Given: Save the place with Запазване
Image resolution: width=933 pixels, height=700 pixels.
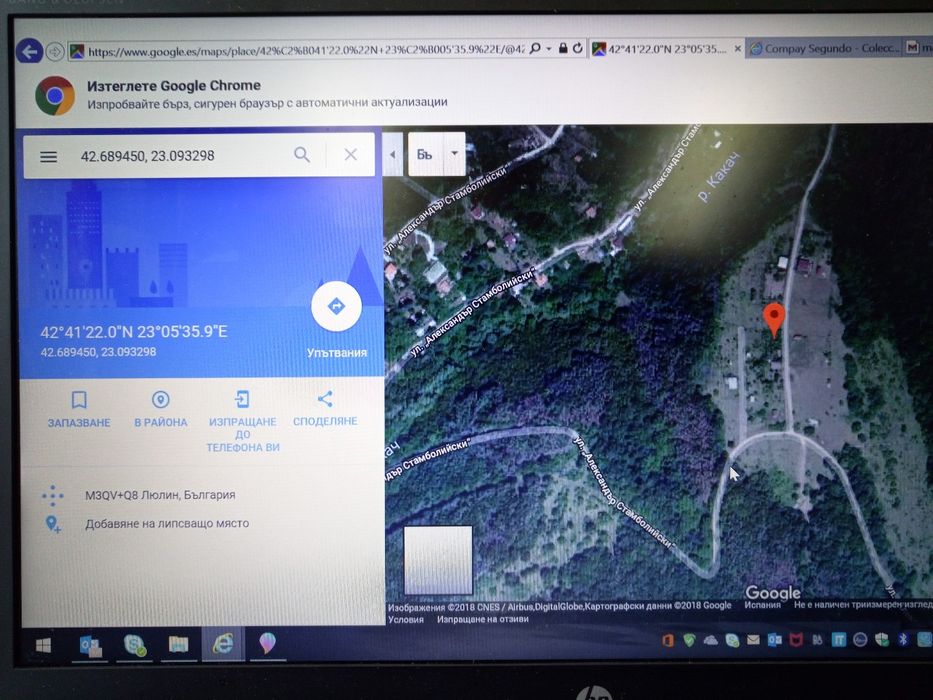Looking at the screenshot, I should click(79, 410).
